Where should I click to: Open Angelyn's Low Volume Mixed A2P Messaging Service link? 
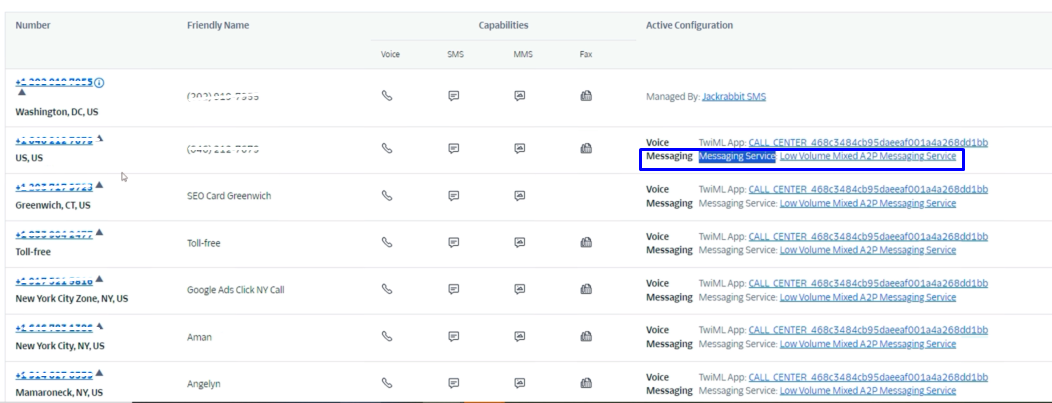tap(867, 391)
